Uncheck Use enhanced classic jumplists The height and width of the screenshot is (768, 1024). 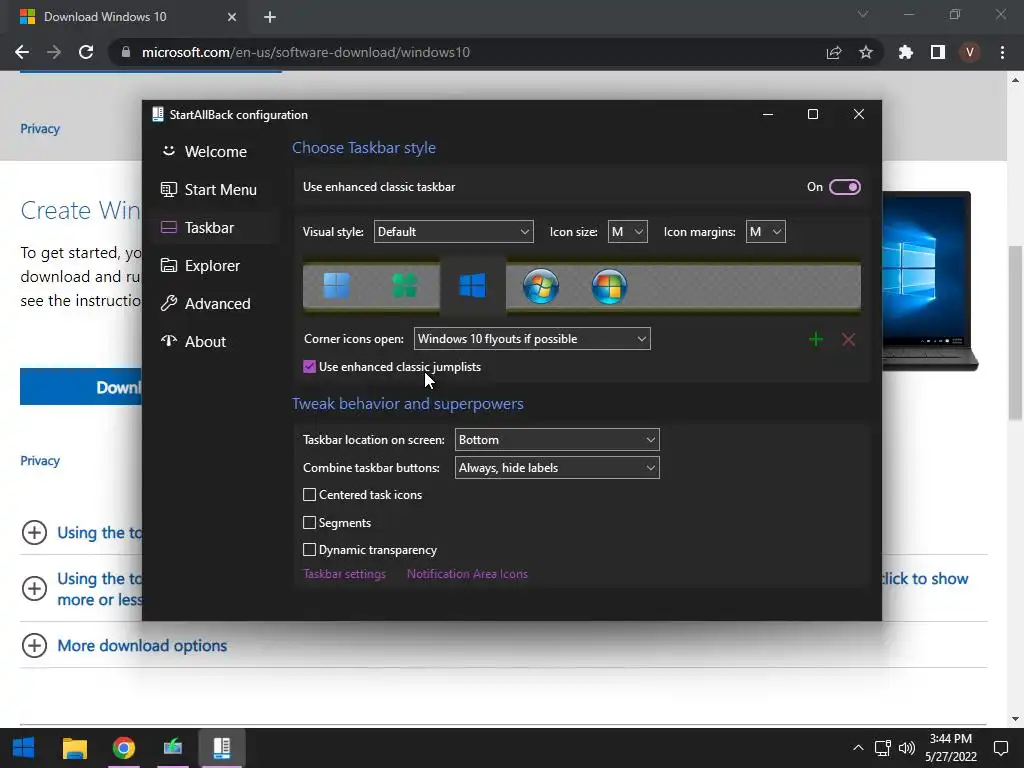(310, 367)
